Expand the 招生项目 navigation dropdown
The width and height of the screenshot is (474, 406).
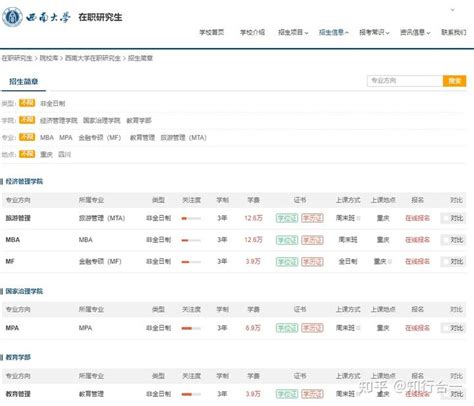[x=293, y=32]
